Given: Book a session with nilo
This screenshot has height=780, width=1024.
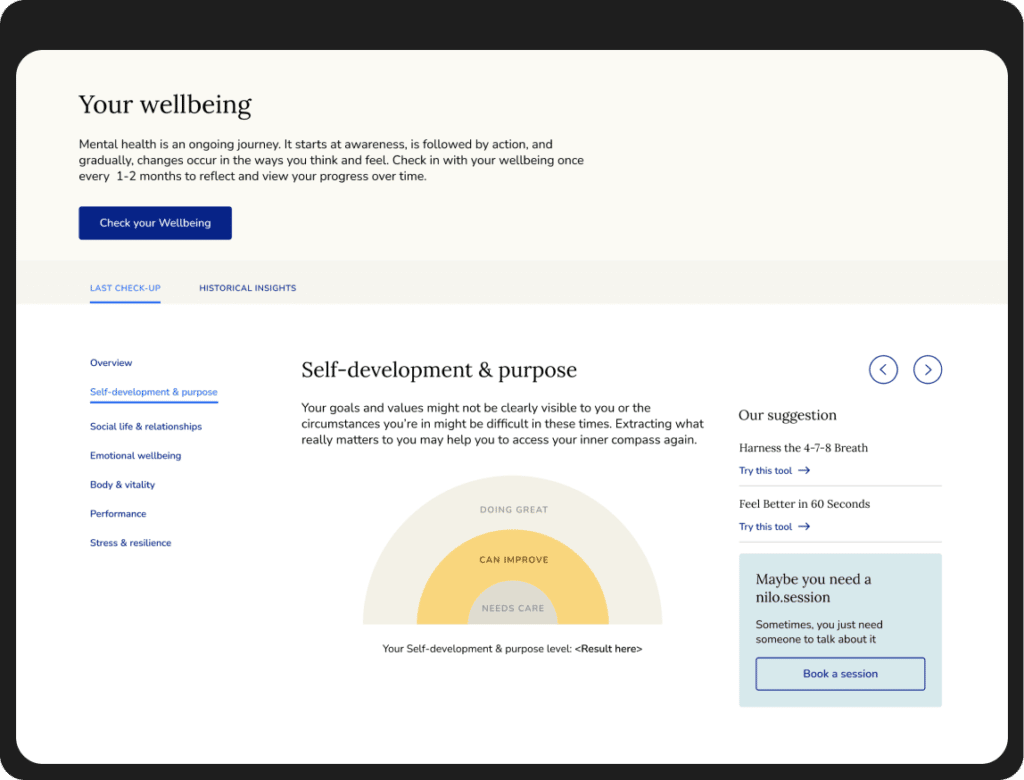Looking at the screenshot, I should tap(840, 674).
